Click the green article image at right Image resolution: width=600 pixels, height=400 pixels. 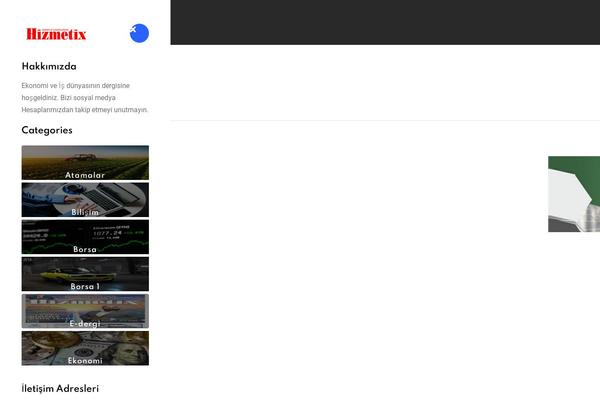(574, 194)
